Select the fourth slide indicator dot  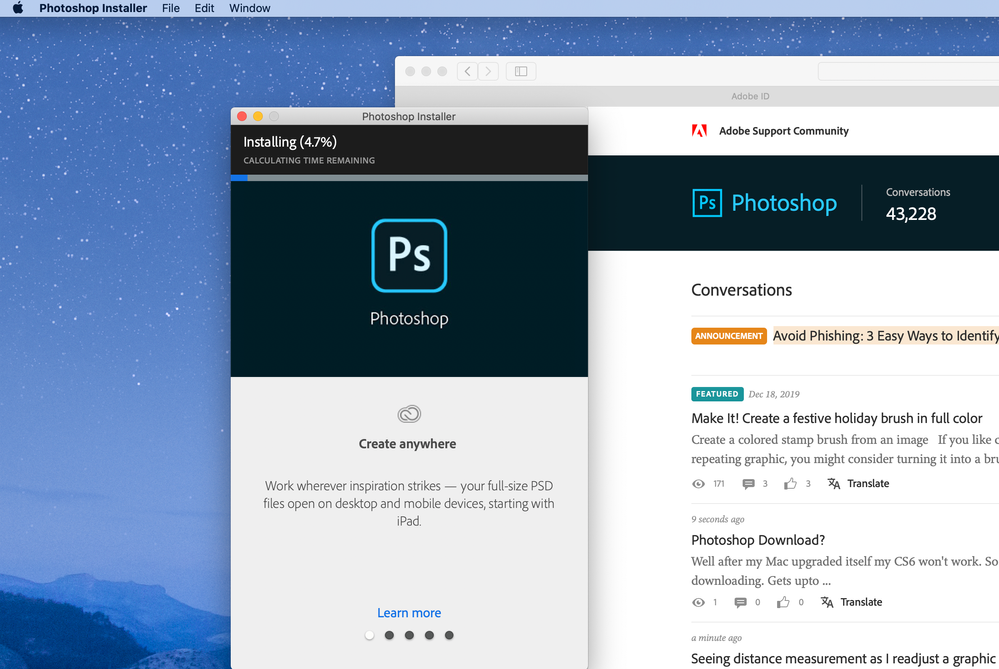[x=429, y=635]
